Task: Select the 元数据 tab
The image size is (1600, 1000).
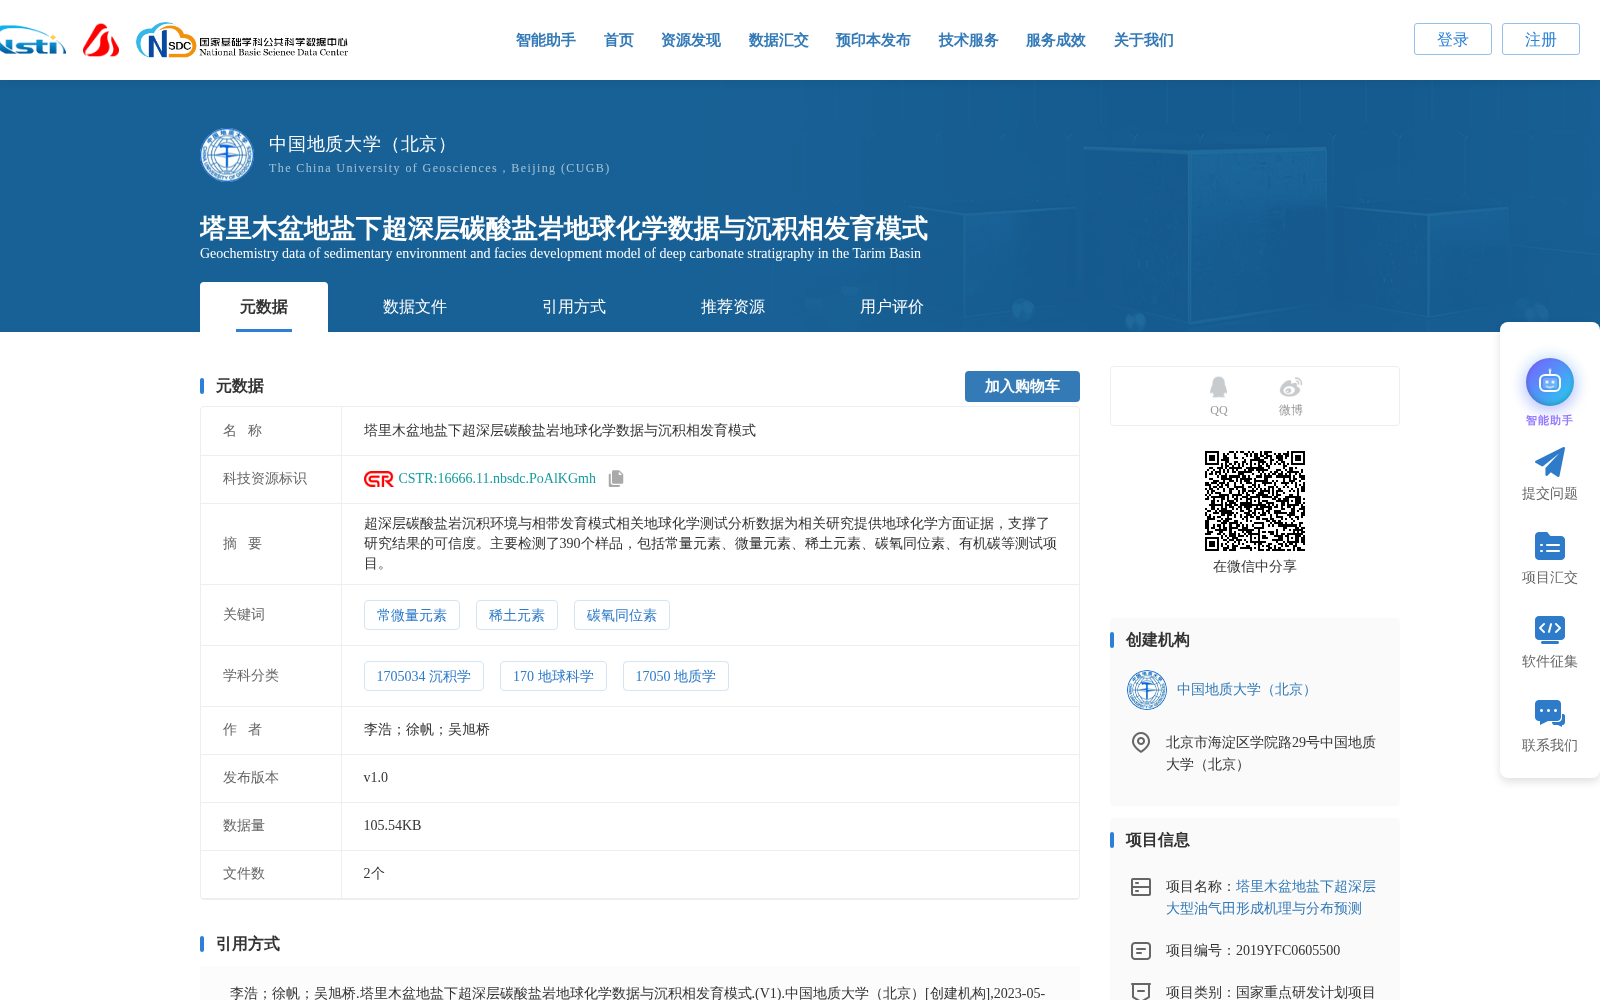Action: tap(264, 307)
